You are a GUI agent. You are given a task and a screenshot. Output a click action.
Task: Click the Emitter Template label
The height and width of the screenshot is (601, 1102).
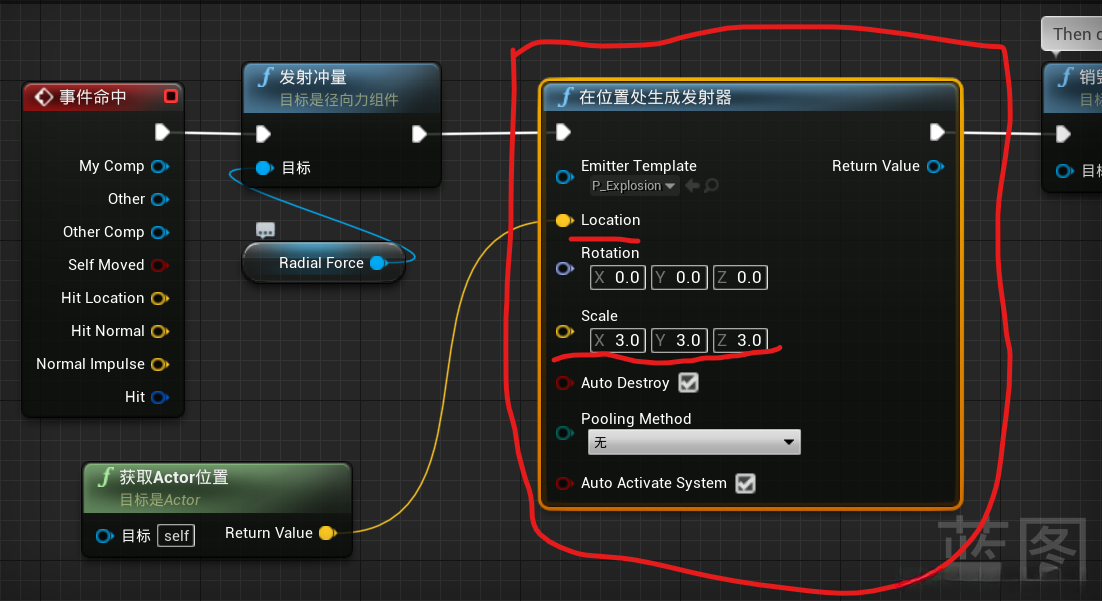click(x=639, y=166)
